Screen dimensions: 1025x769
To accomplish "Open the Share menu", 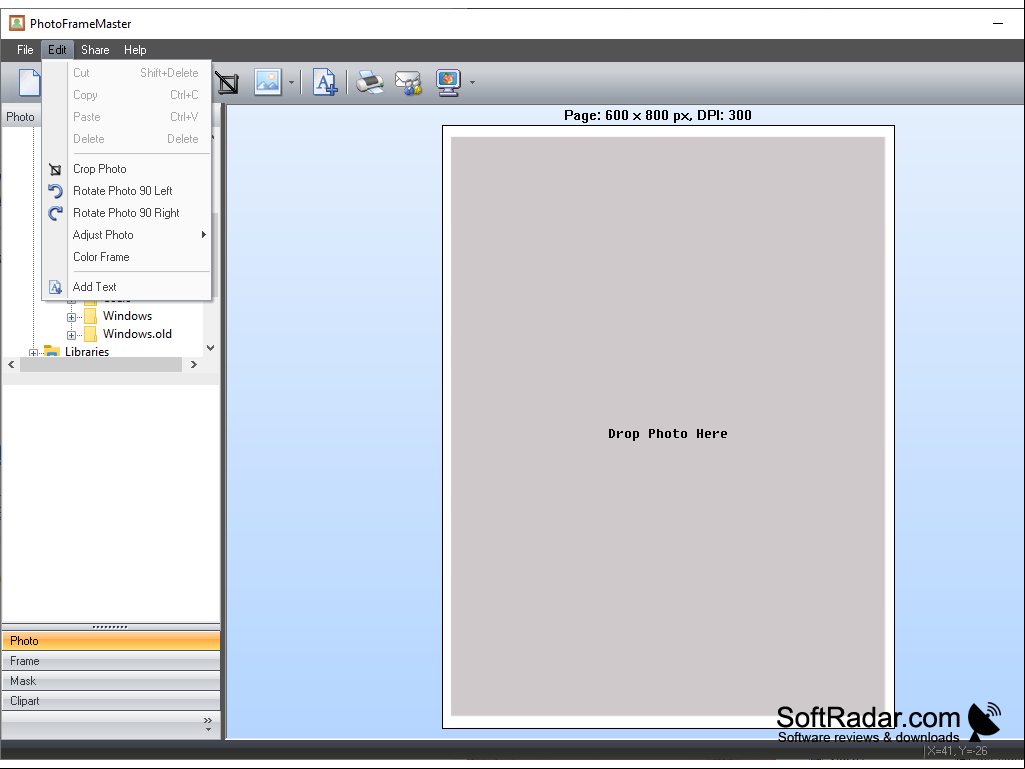I will (95, 50).
